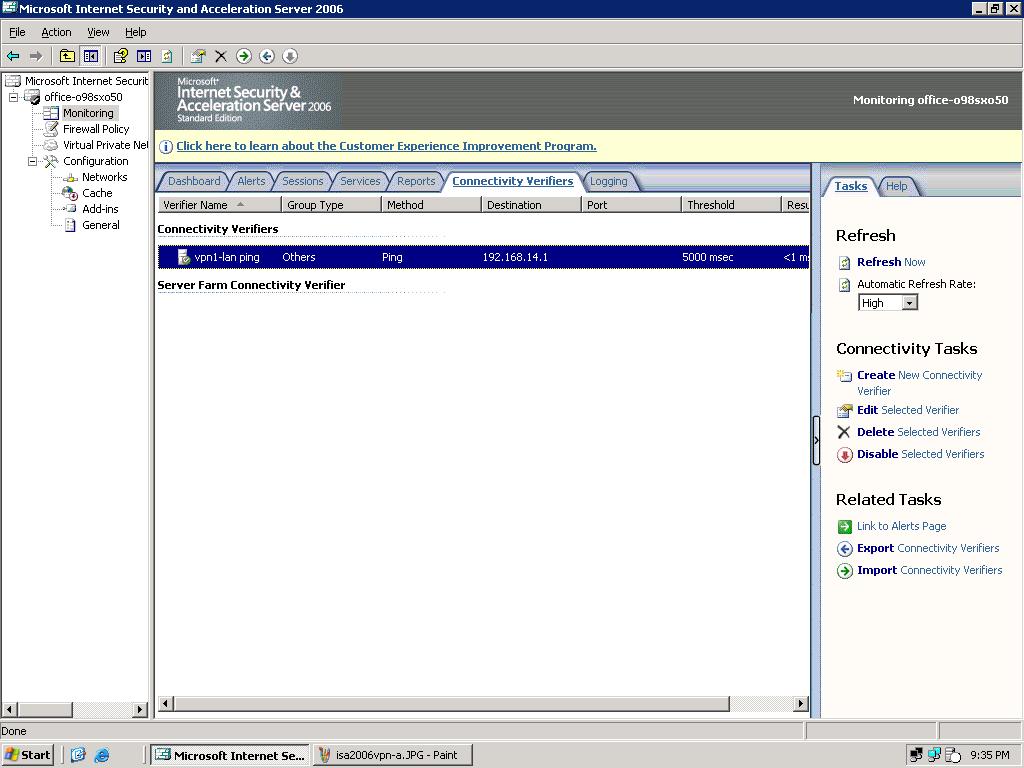
Task: Switch to the Sessions tab
Action: point(302,182)
